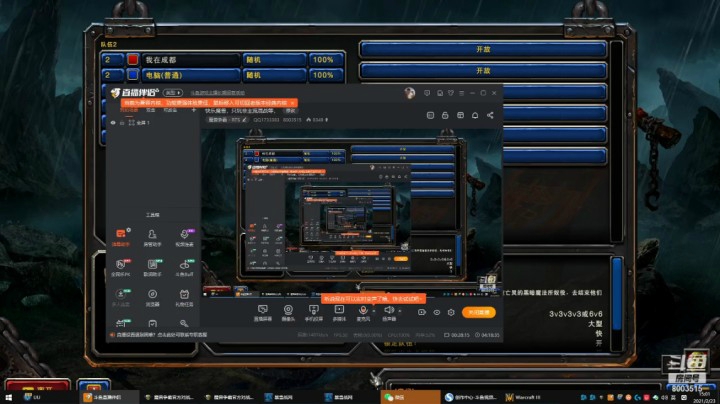This screenshot has height=404, width=720.
Task: Click the blue scrollbar in the map info panel
Action: click(617, 294)
